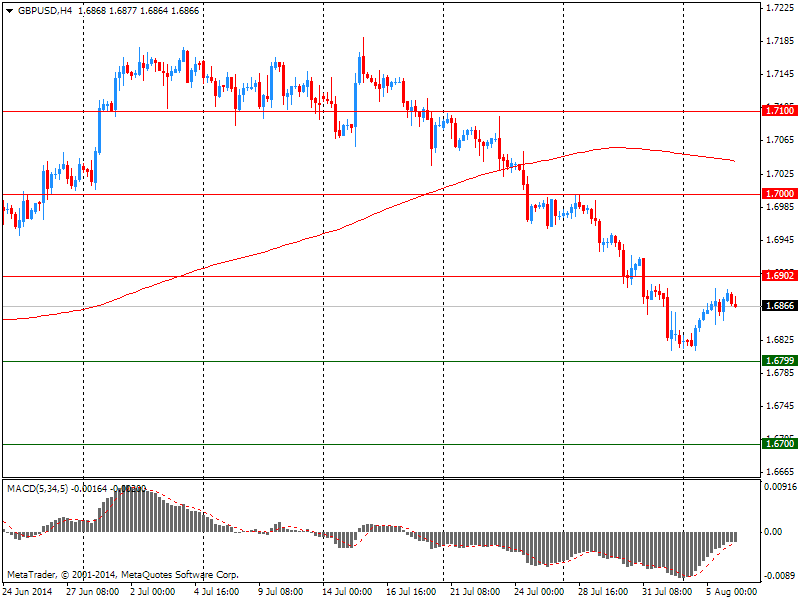This screenshot has height=600, width=800.
Task: Click the 1.6665 price scale value
Action: [x=781, y=472]
